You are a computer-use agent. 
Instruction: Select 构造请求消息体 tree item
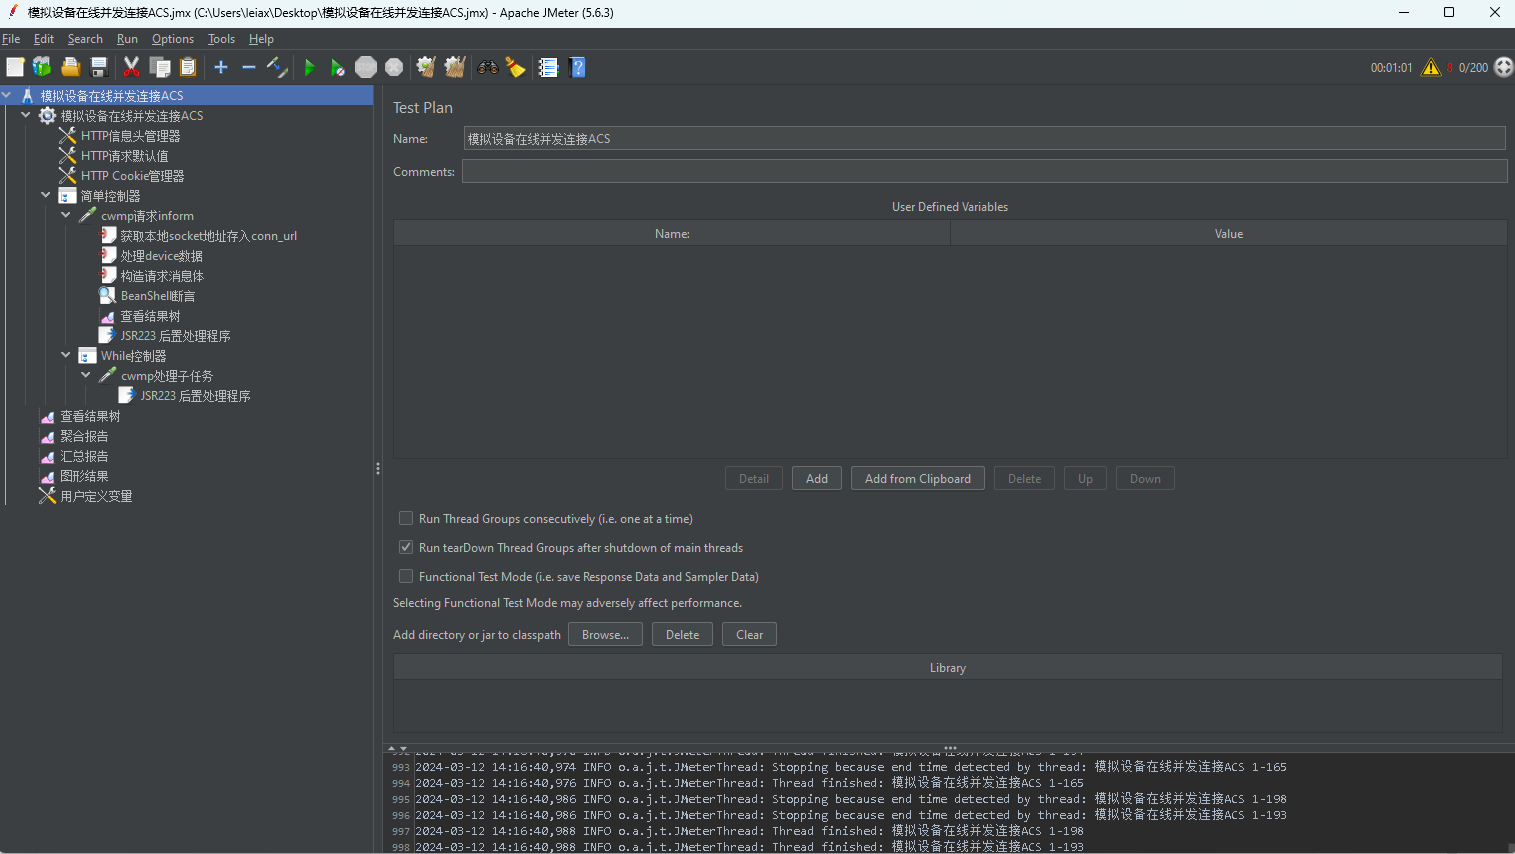tap(161, 276)
